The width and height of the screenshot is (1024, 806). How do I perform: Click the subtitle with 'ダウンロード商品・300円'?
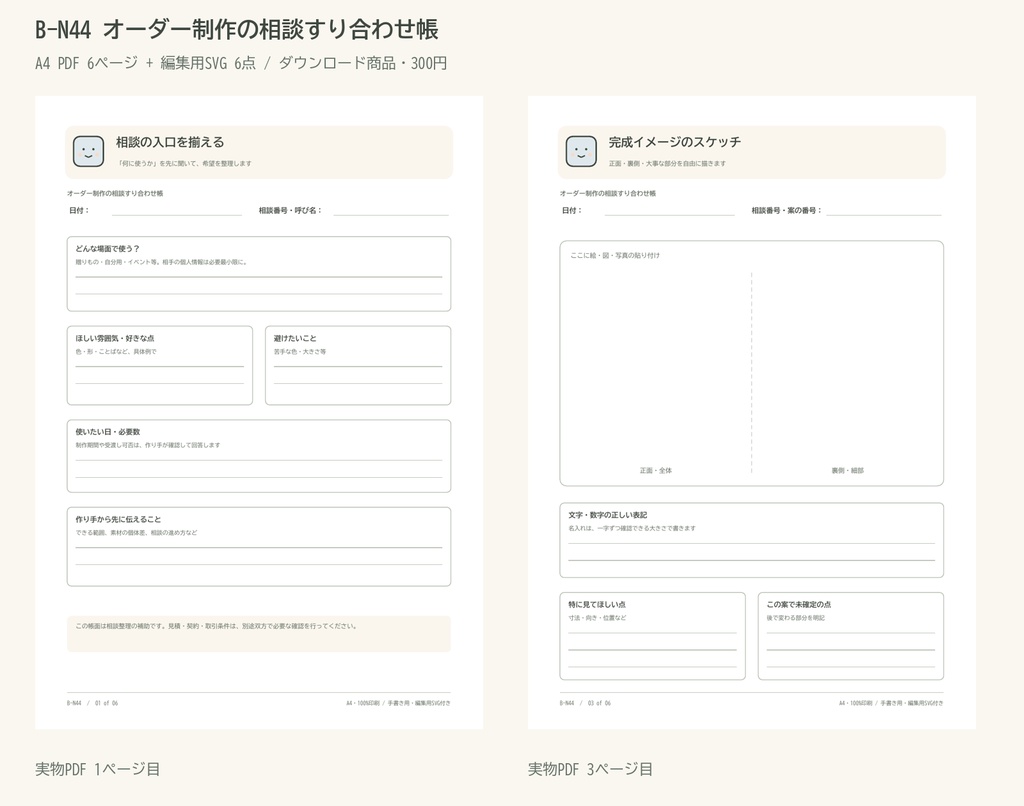[241, 63]
